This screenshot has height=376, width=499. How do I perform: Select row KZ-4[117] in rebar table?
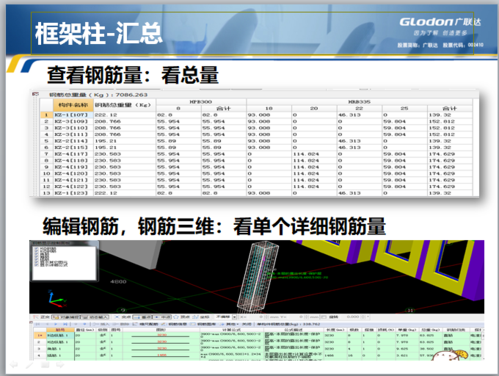click(256, 154)
